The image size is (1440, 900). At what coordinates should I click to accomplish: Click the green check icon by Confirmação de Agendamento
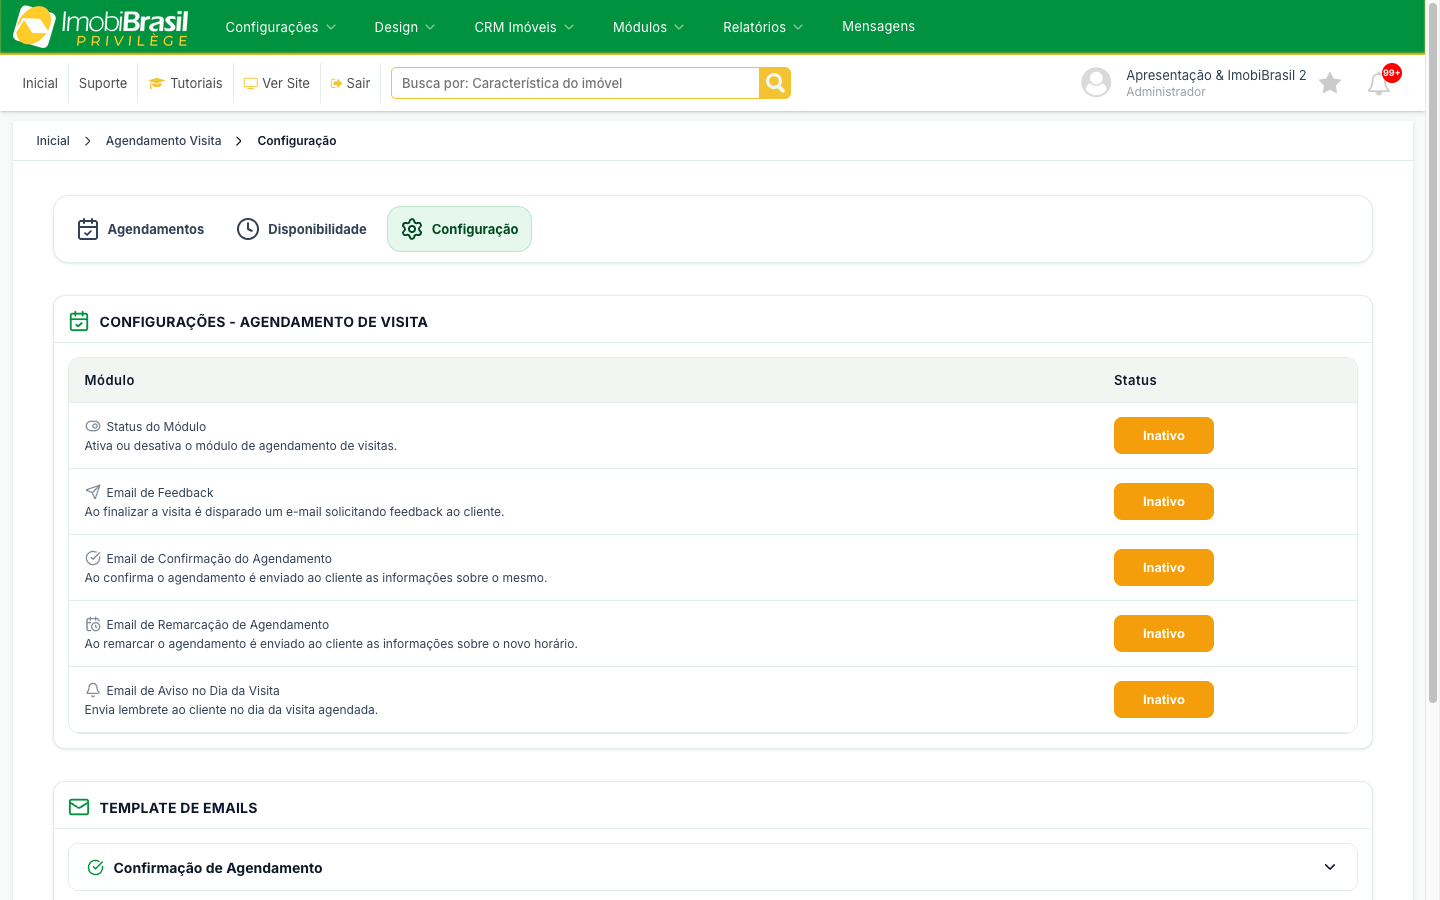(96, 867)
